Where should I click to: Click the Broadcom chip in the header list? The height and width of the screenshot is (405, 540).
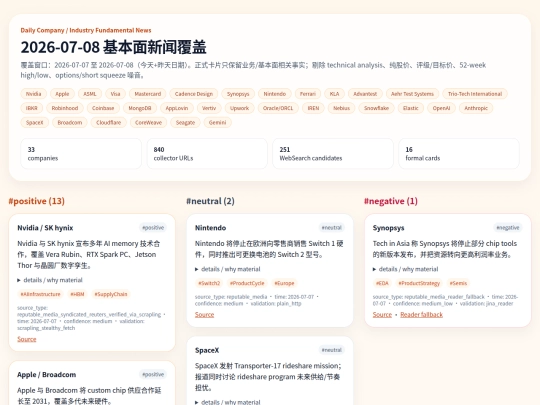70,123
